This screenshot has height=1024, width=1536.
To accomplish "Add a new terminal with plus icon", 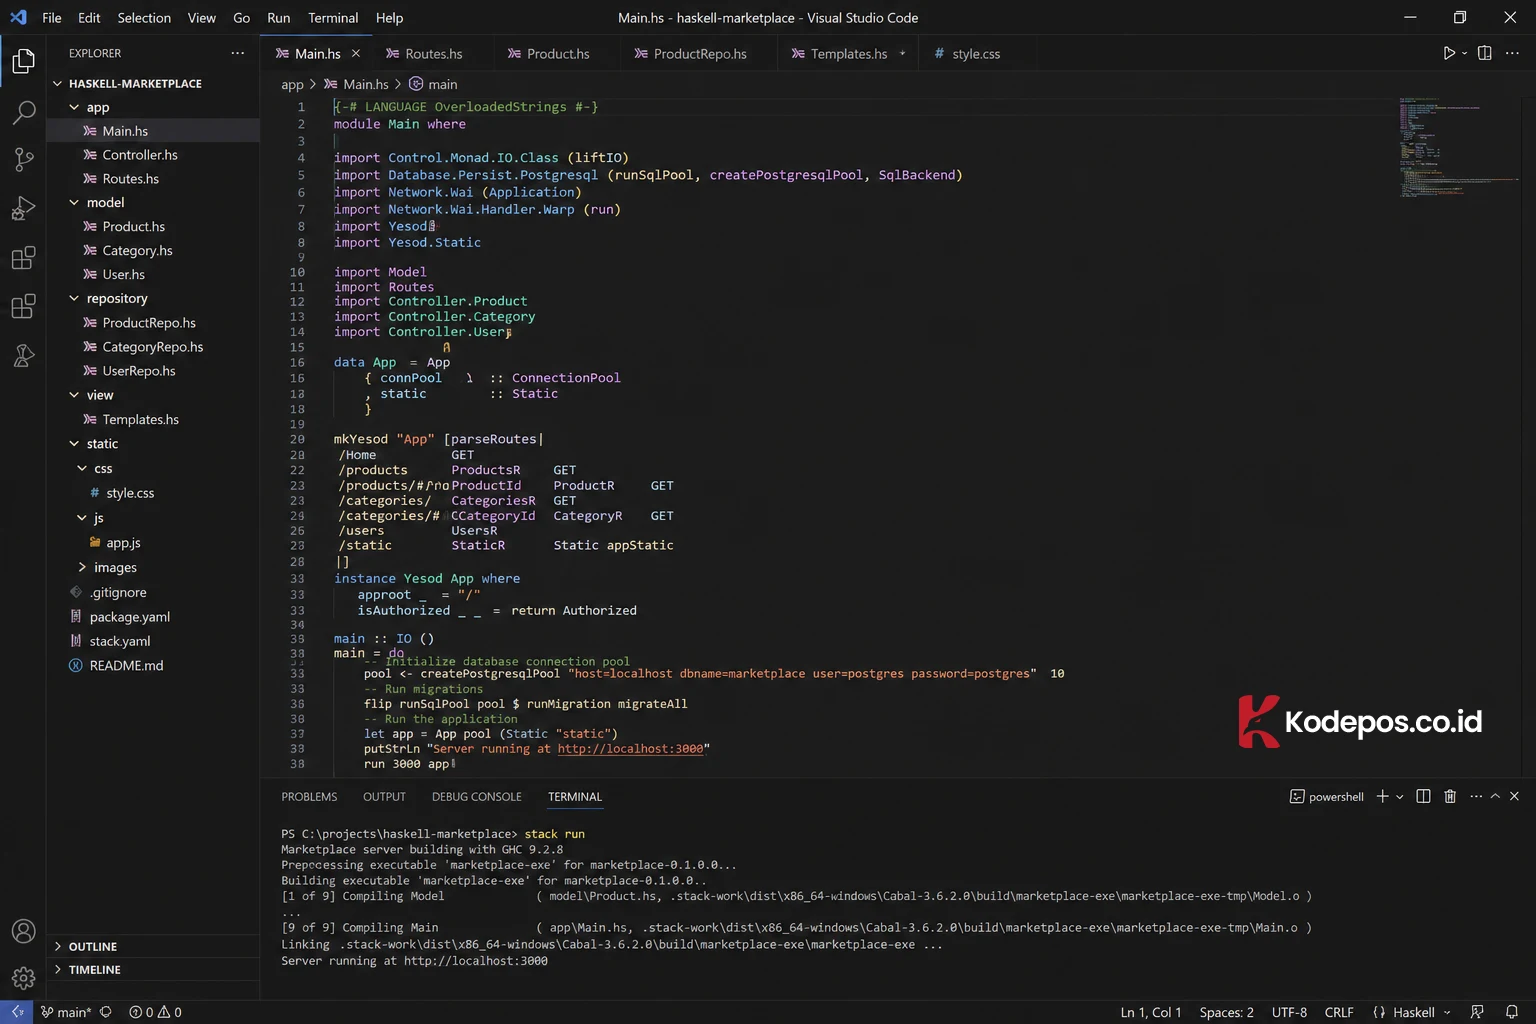I will 1382,796.
